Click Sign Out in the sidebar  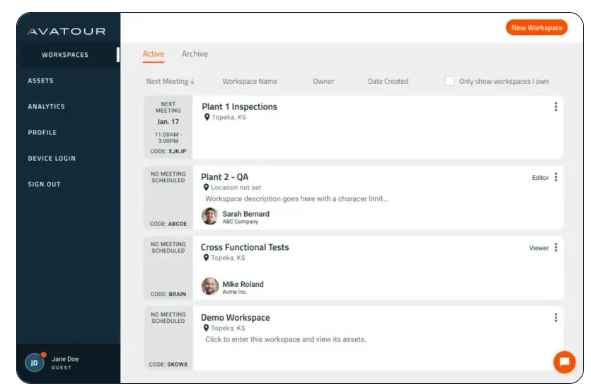pos(44,184)
